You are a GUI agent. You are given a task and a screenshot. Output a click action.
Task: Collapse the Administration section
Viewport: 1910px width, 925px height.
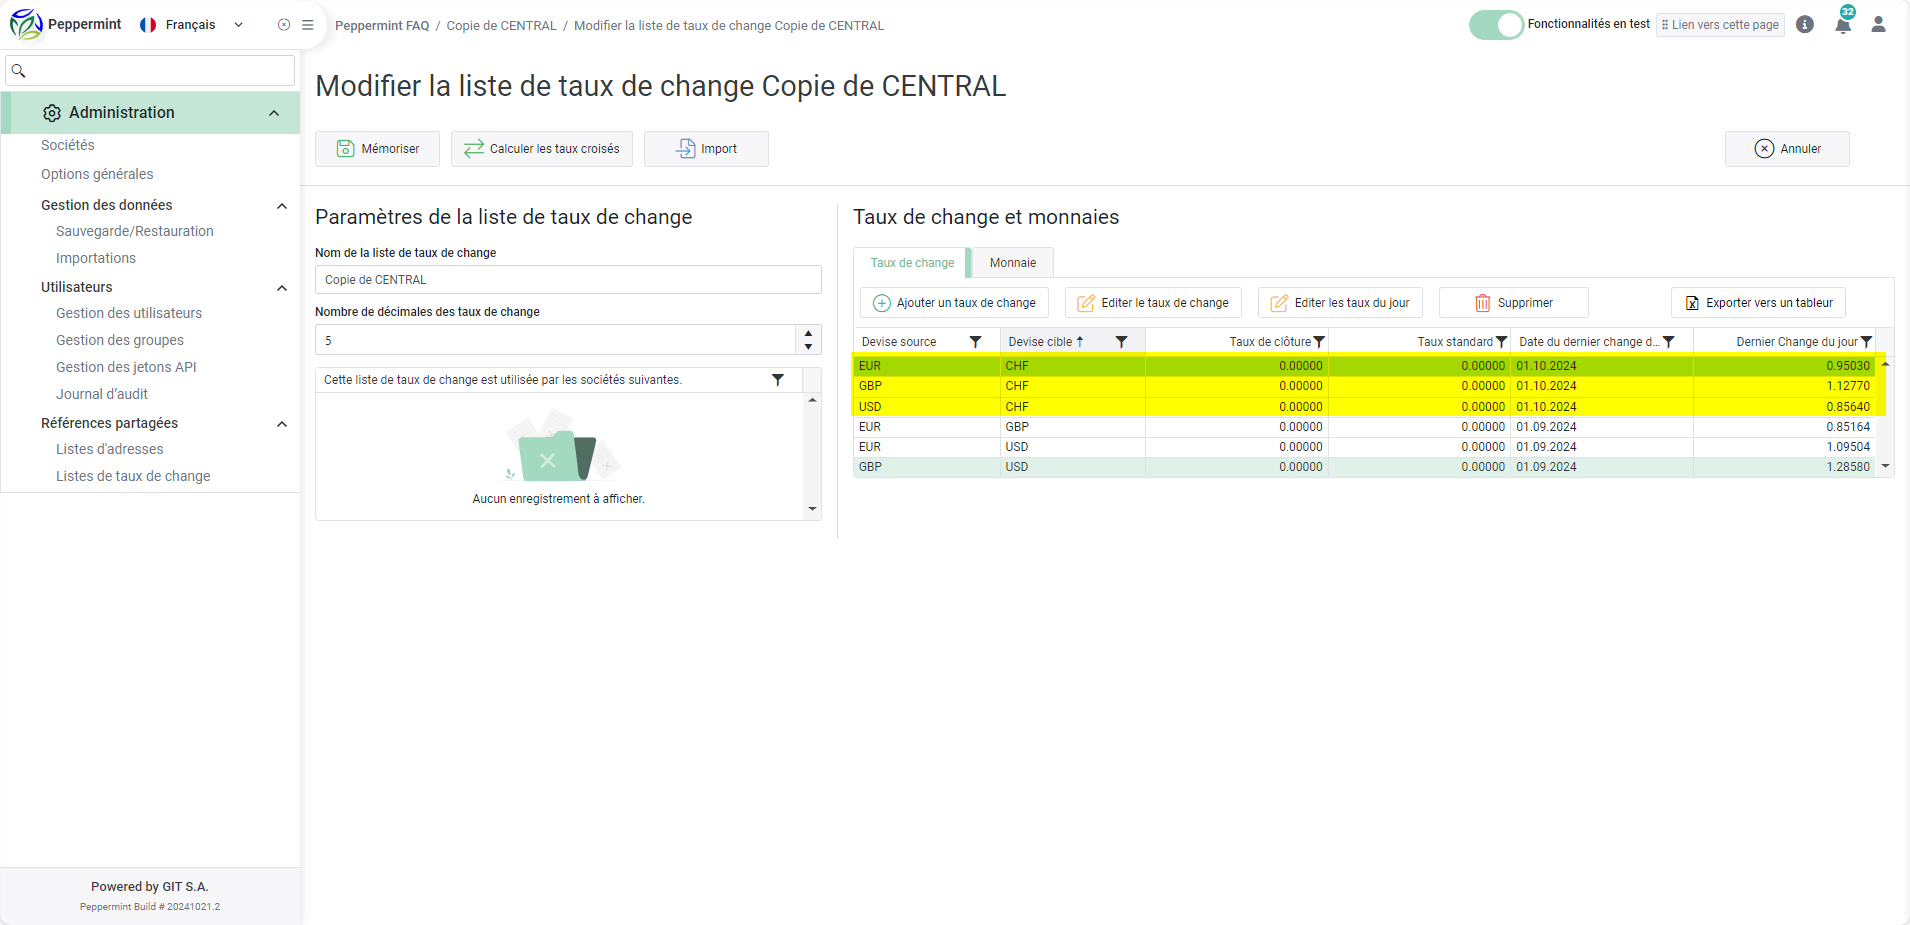coord(274,113)
